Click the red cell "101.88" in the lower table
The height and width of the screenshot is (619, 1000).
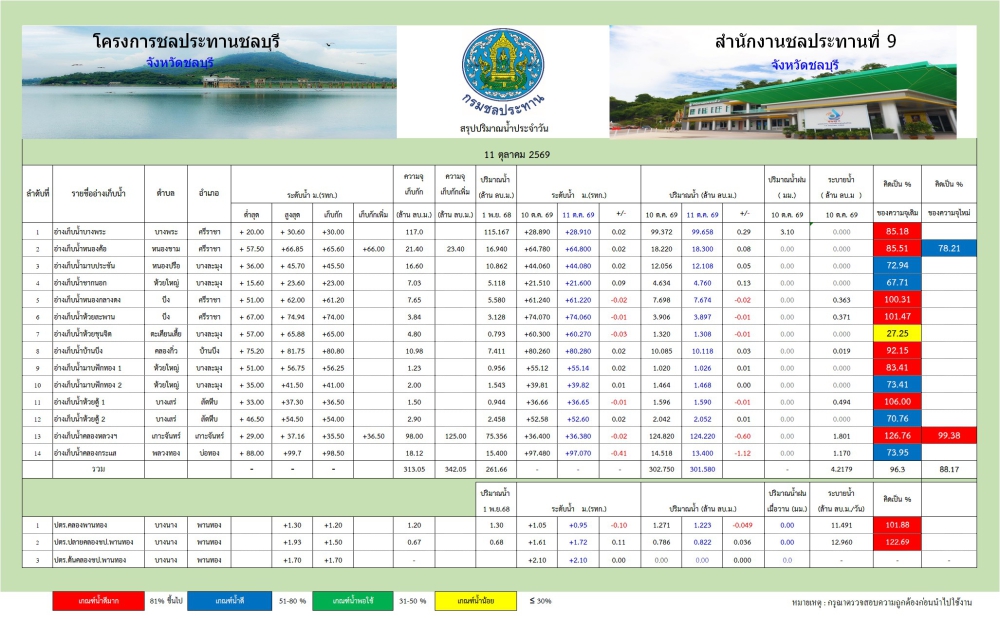click(x=897, y=525)
